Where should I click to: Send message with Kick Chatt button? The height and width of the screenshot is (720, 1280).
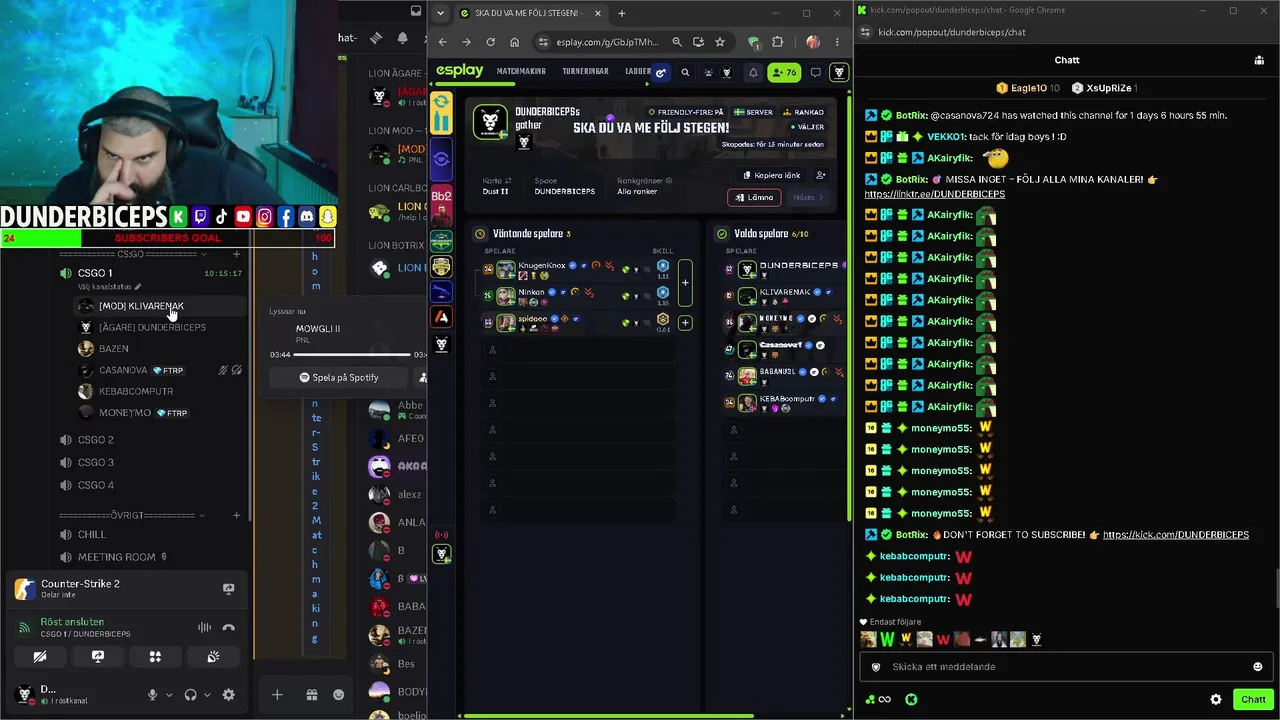tap(1253, 700)
